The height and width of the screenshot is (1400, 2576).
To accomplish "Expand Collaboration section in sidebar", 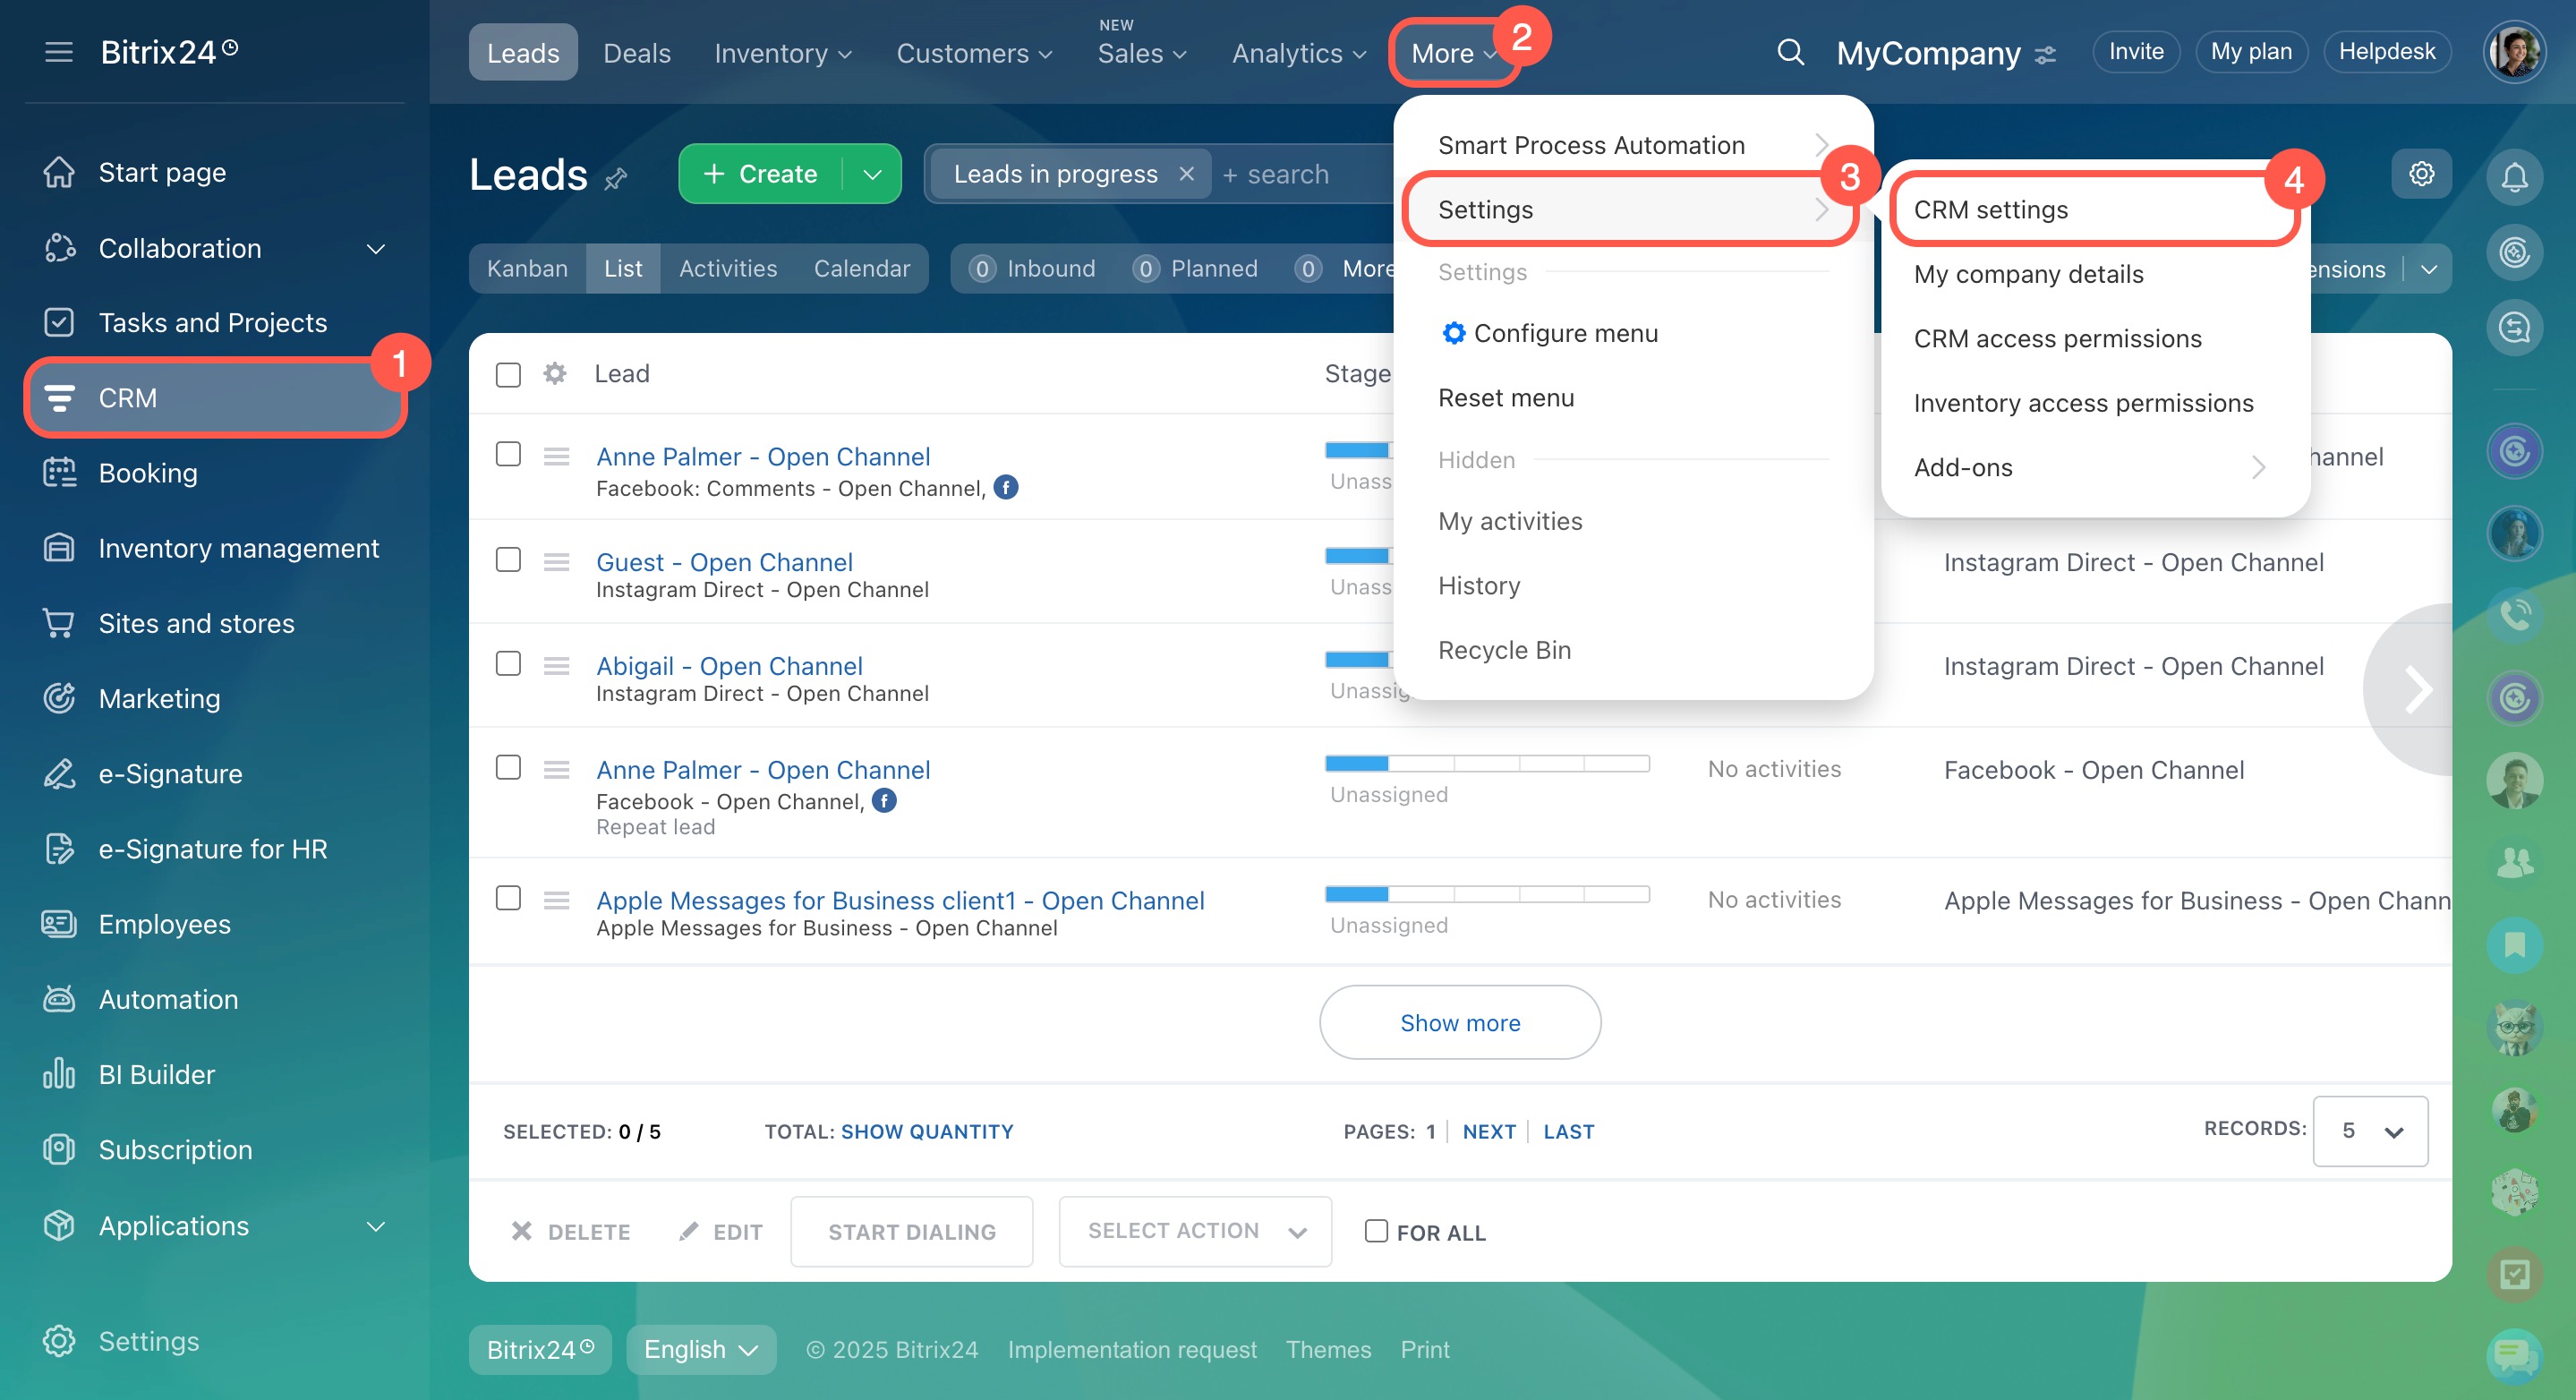I will coord(376,249).
